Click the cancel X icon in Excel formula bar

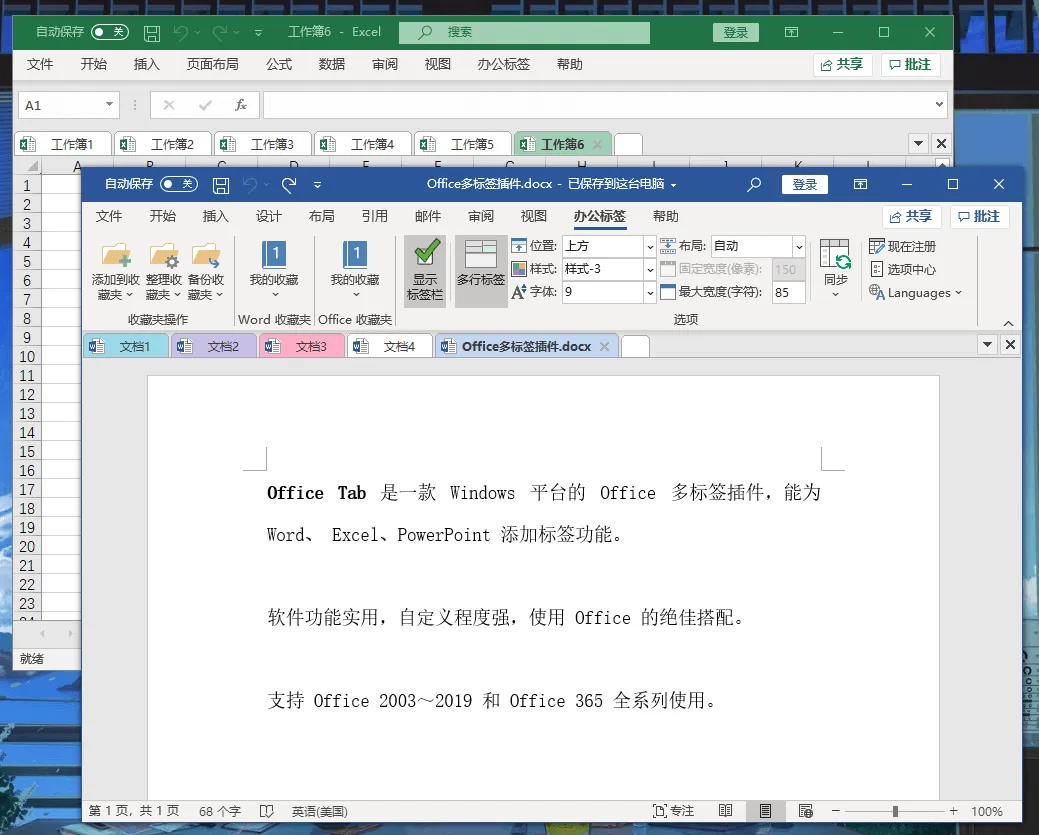click(169, 105)
